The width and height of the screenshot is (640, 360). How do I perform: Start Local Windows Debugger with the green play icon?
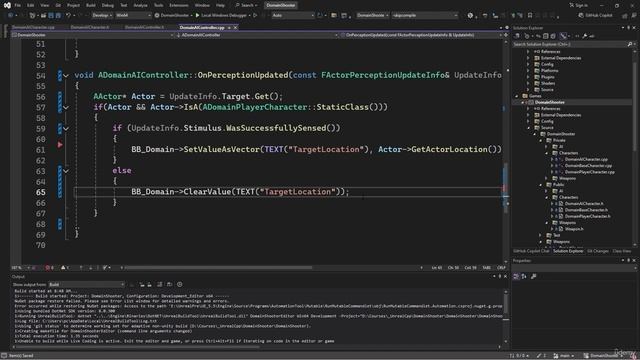[x=198, y=16]
